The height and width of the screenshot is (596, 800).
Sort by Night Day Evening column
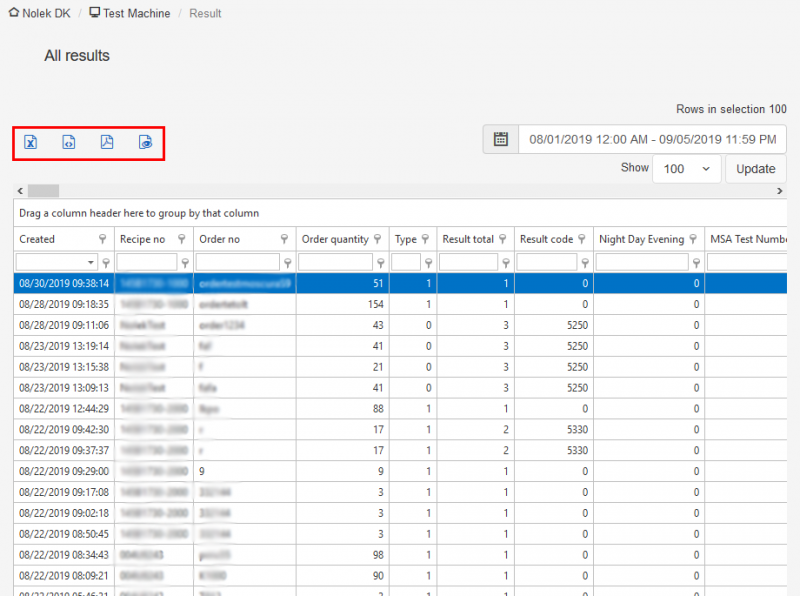pyautogui.click(x=641, y=239)
